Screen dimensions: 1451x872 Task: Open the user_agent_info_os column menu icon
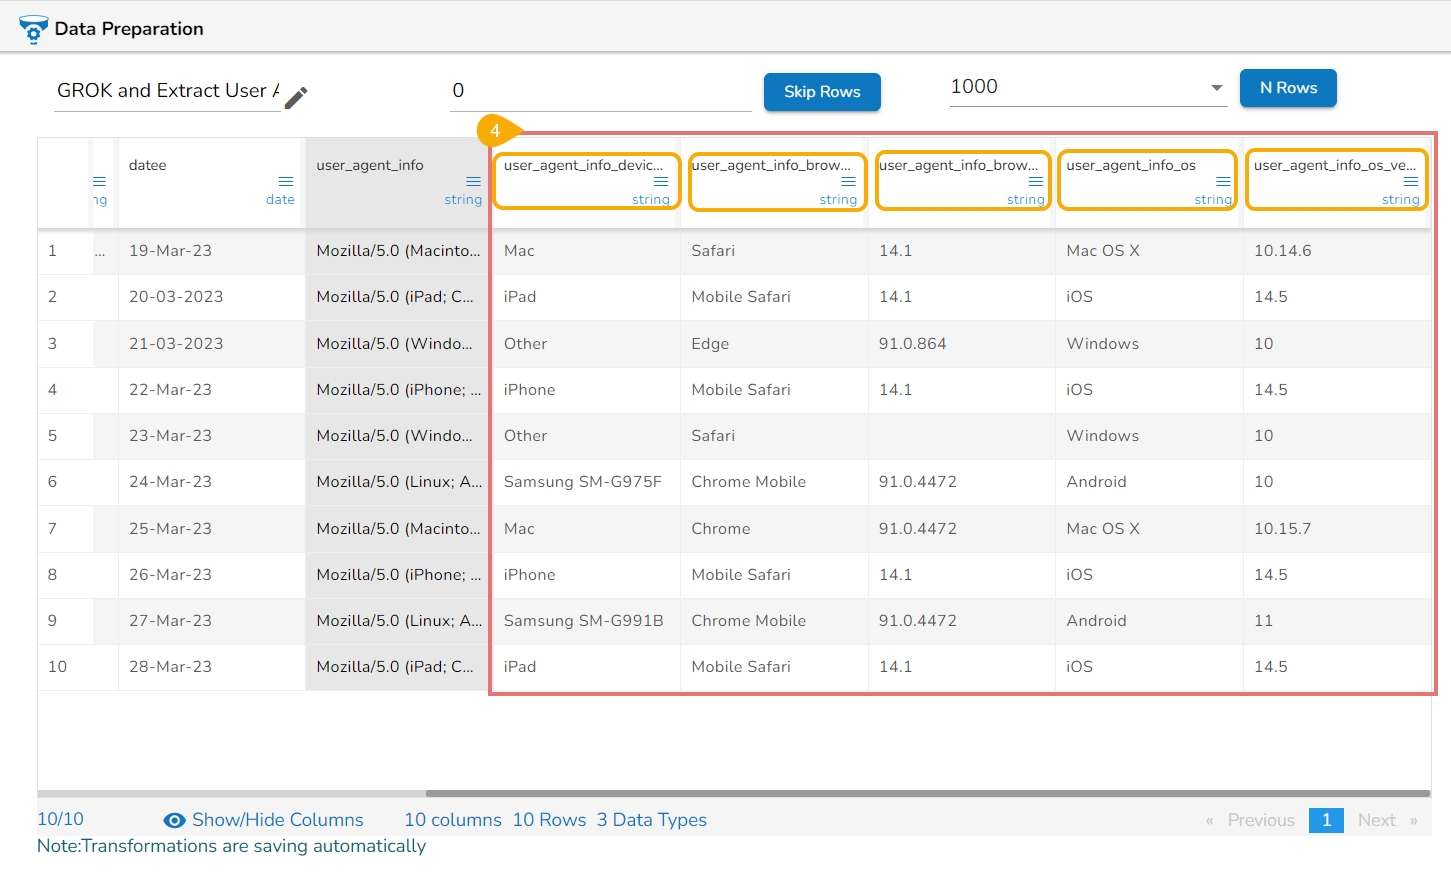pyautogui.click(x=1222, y=181)
